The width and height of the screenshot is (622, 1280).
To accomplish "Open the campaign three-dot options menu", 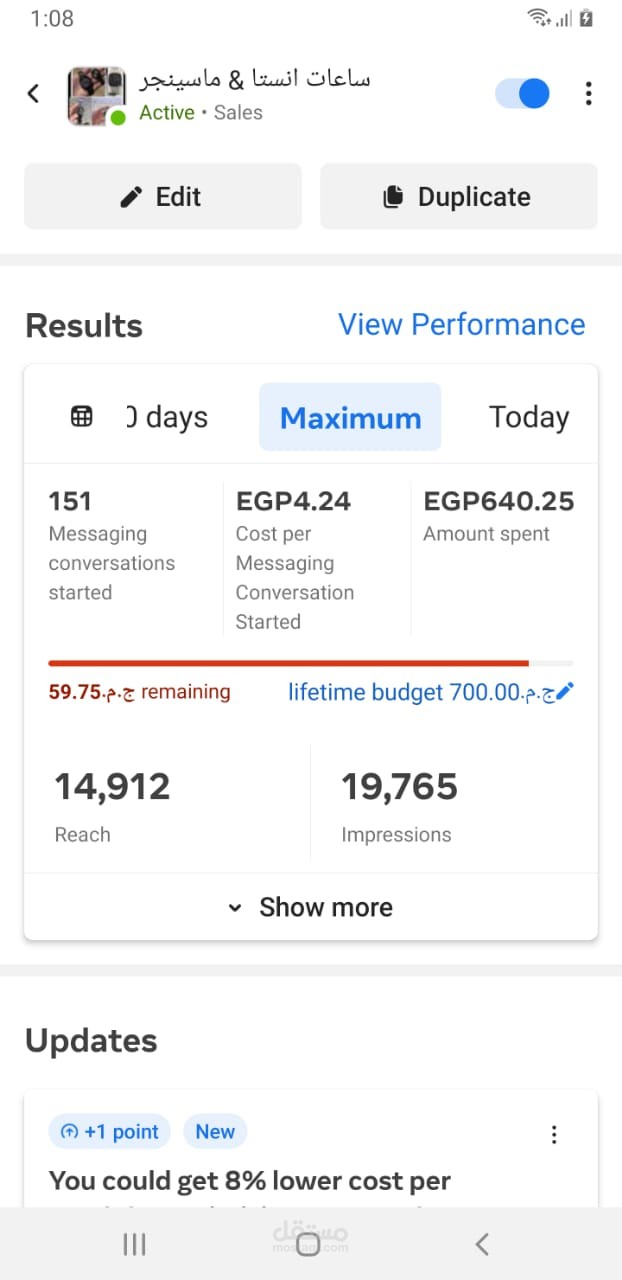I will pyautogui.click(x=588, y=94).
